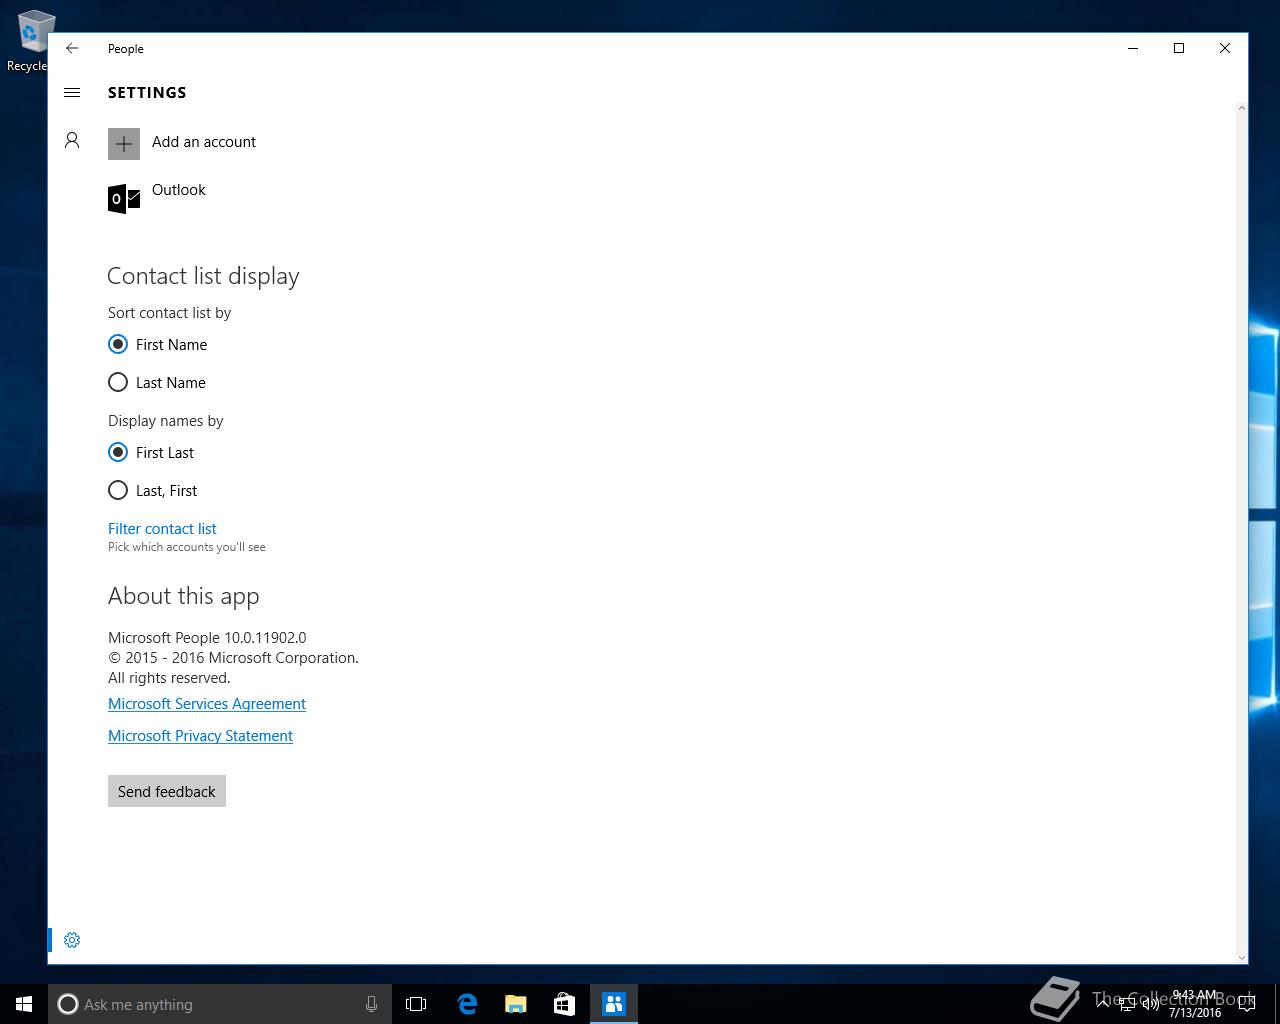Open Microsoft Services Agreement link
The image size is (1280, 1024).
click(x=207, y=704)
